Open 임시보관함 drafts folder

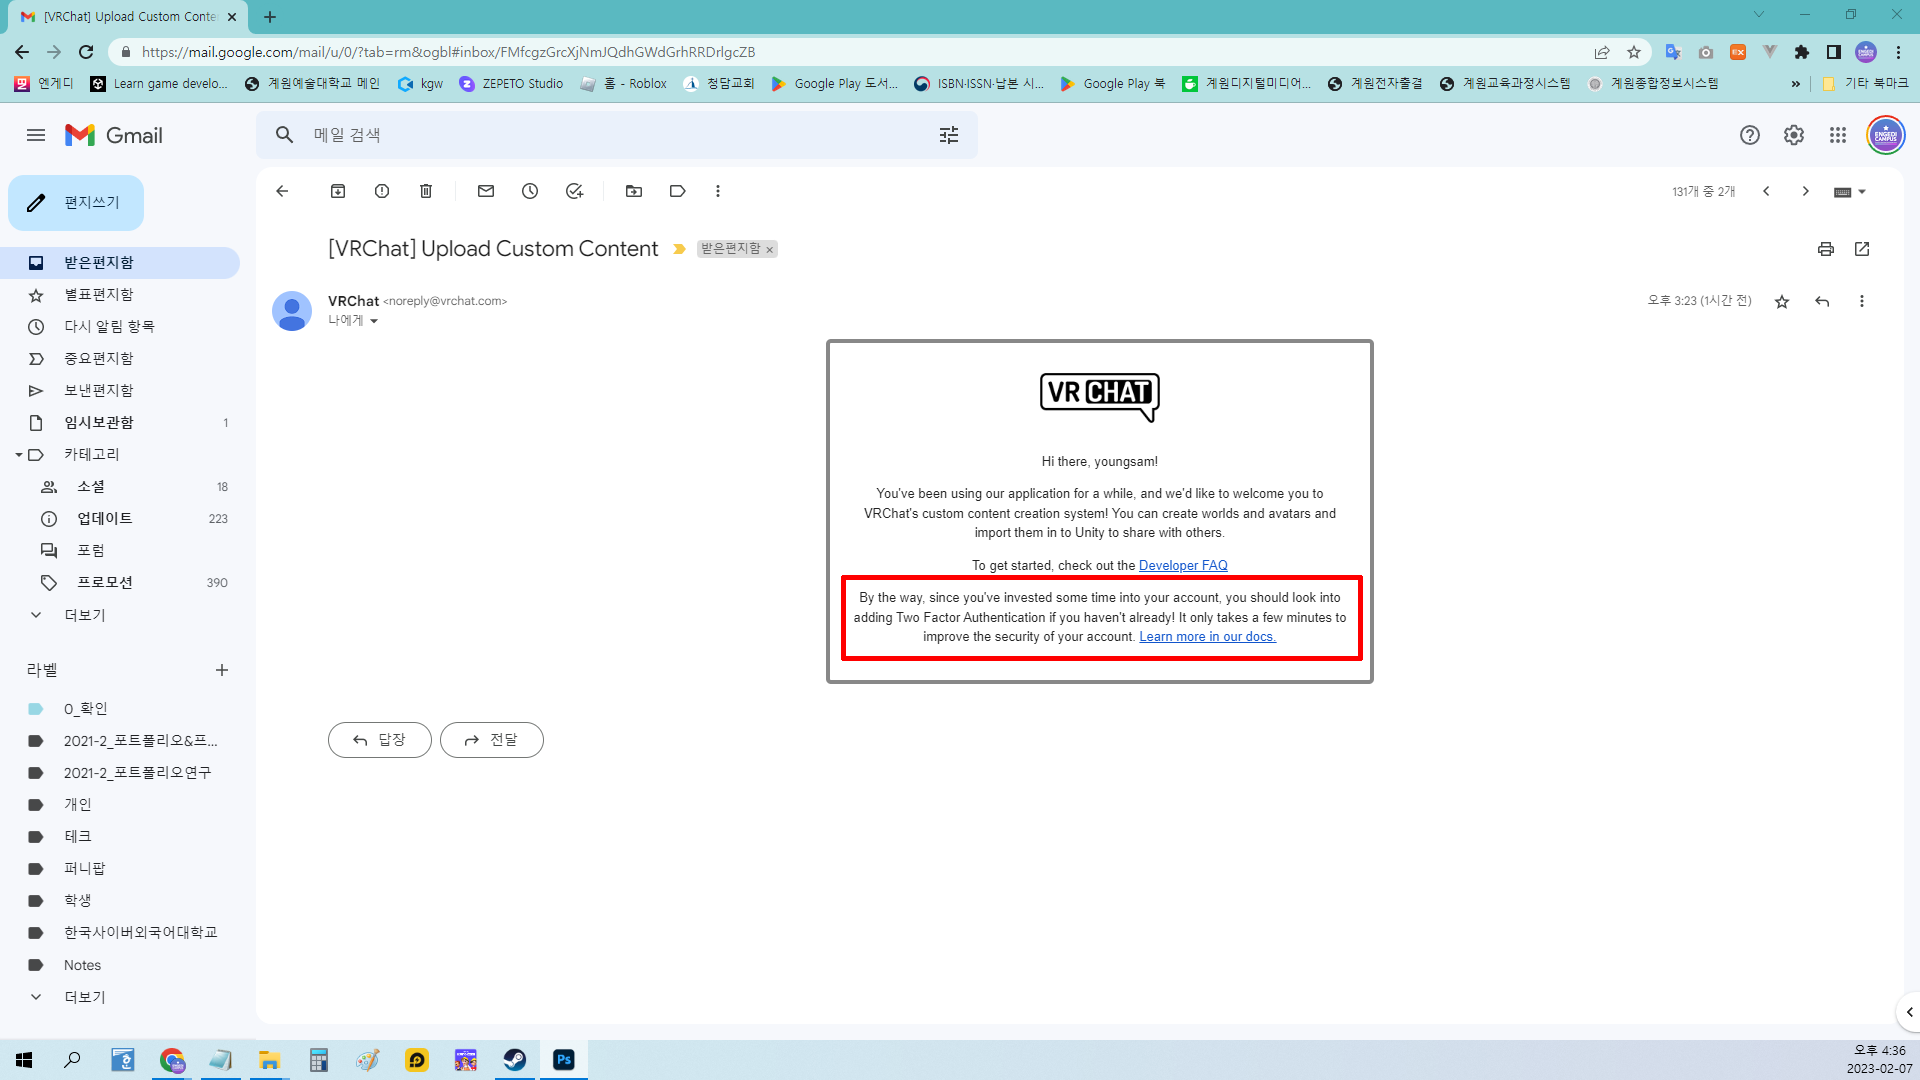click(x=120, y=423)
